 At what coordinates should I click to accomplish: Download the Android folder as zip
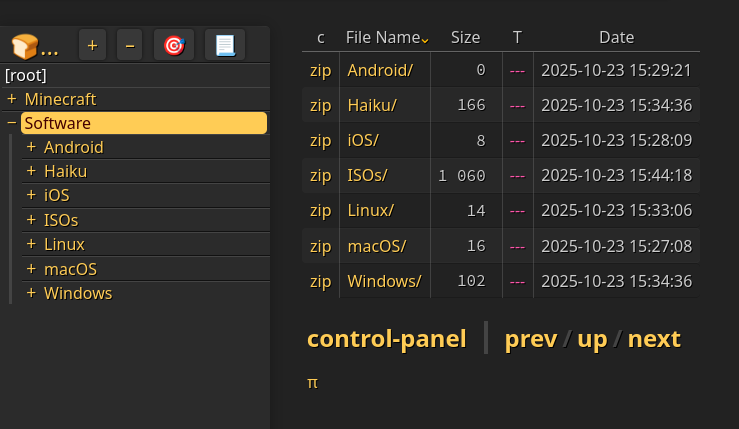pos(320,70)
